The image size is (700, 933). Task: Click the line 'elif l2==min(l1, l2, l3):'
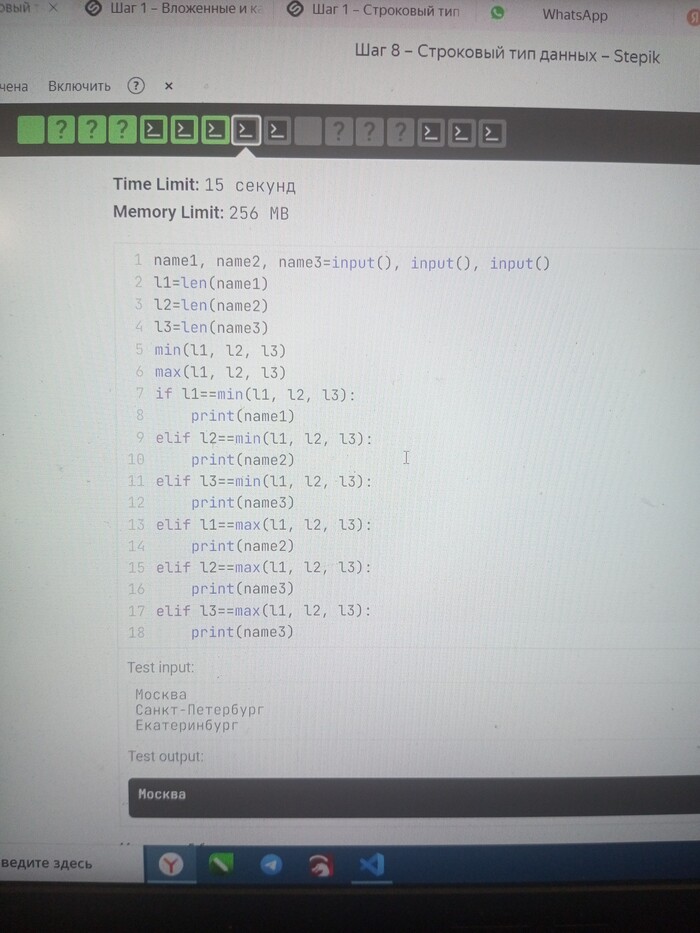click(x=264, y=439)
